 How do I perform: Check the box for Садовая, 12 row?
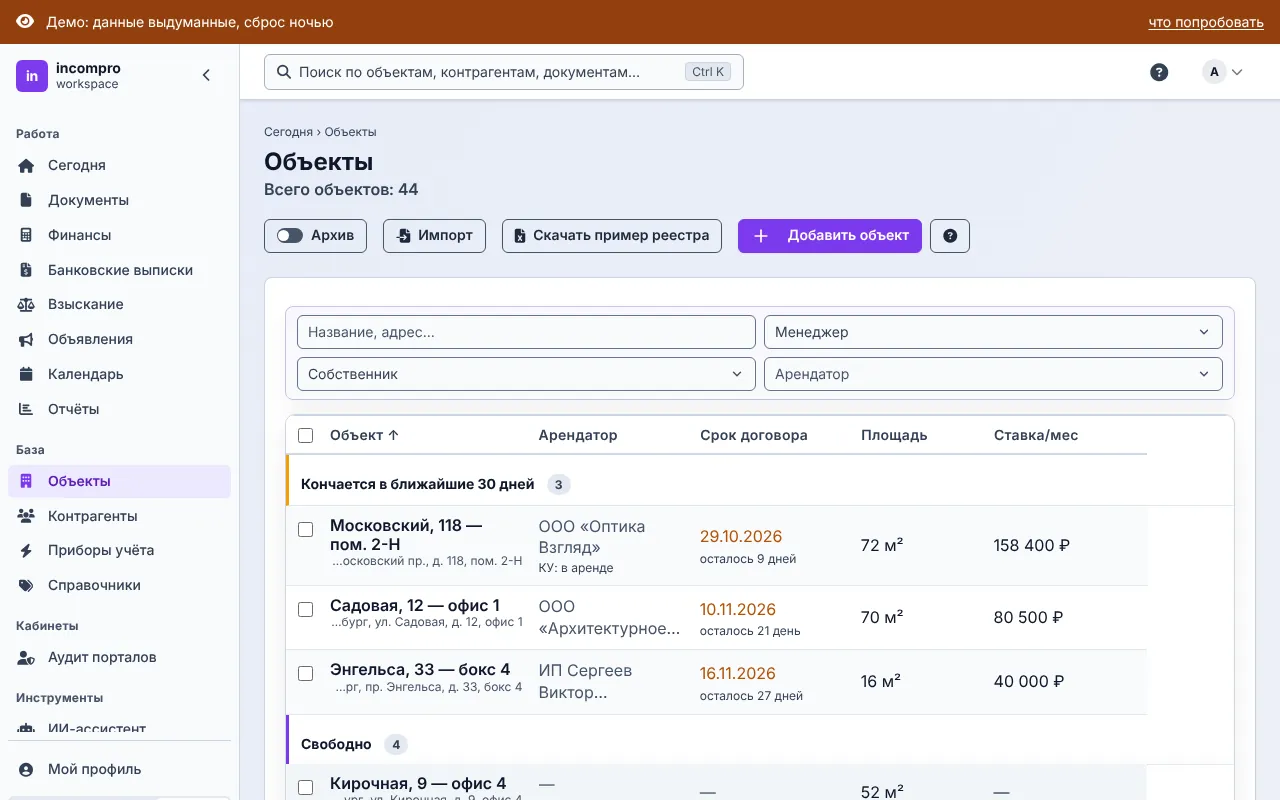[x=306, y=609]
